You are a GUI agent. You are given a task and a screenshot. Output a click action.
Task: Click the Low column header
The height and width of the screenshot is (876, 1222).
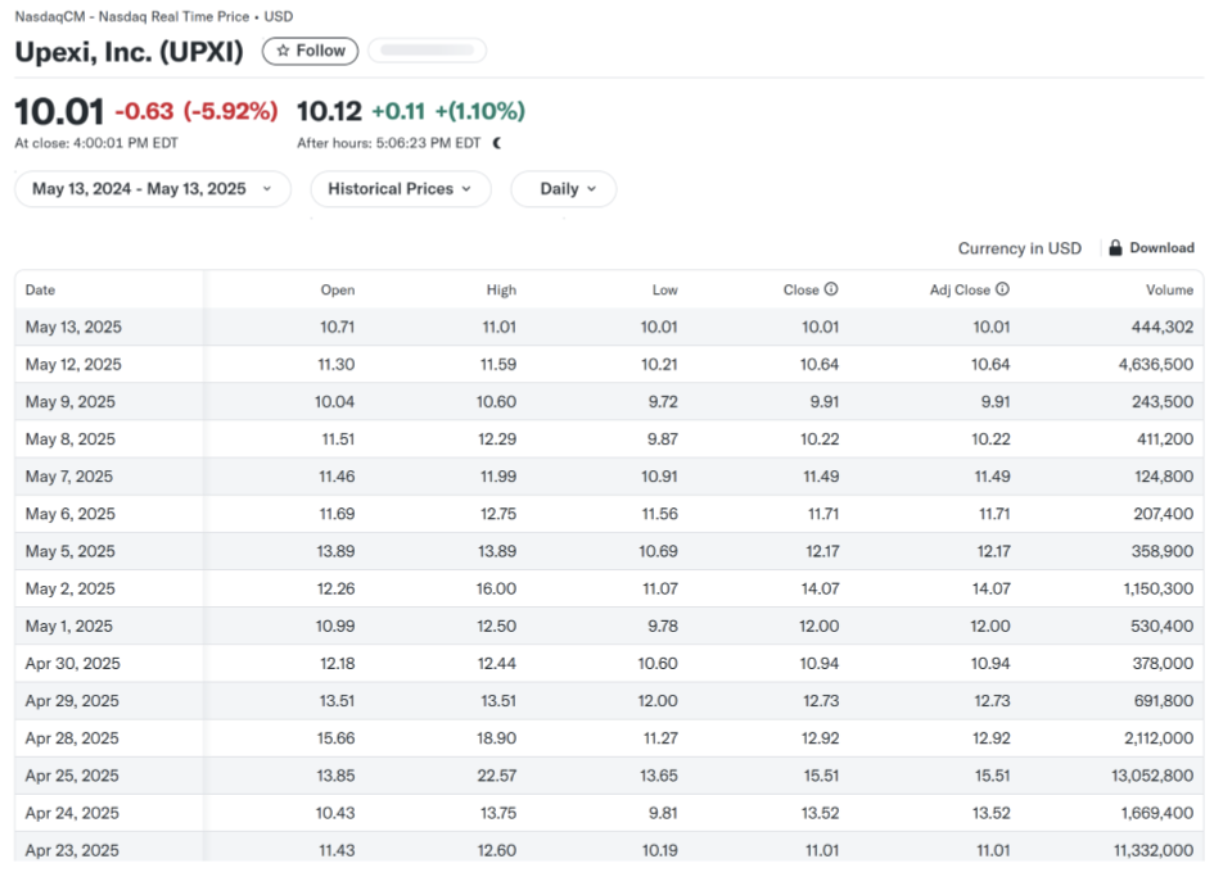click(x=665, y=290)
